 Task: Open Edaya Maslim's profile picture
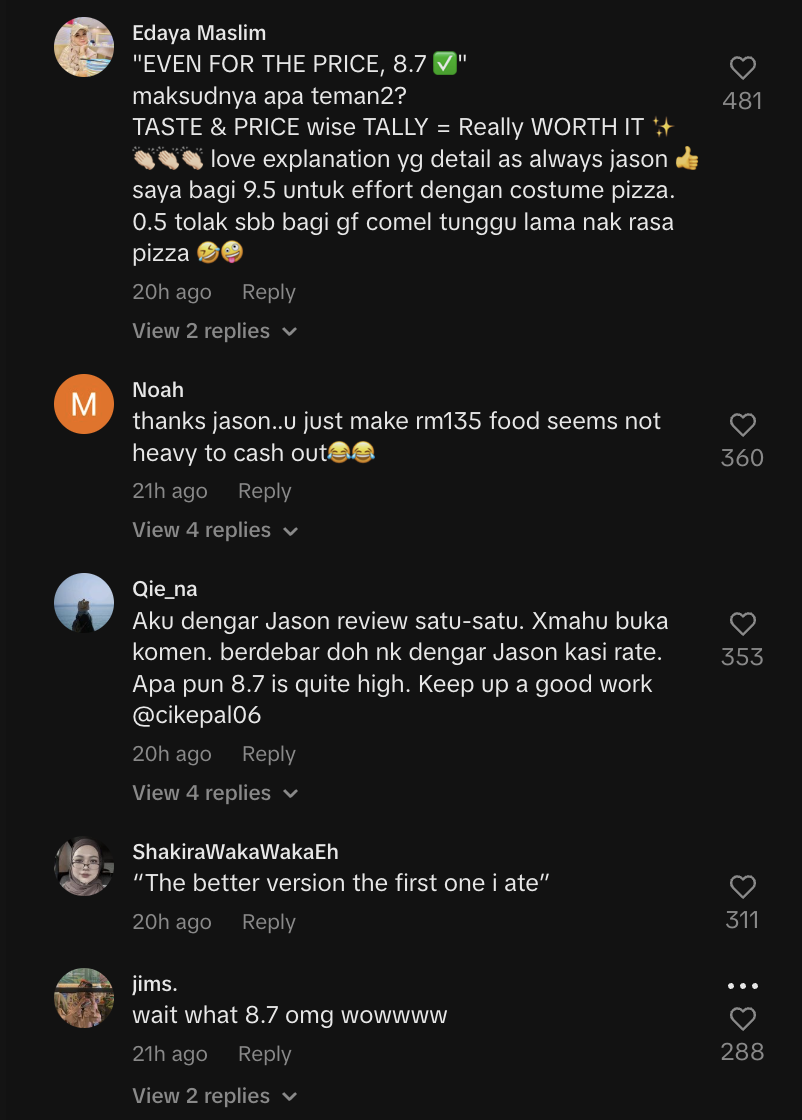(x=84, y=47)
